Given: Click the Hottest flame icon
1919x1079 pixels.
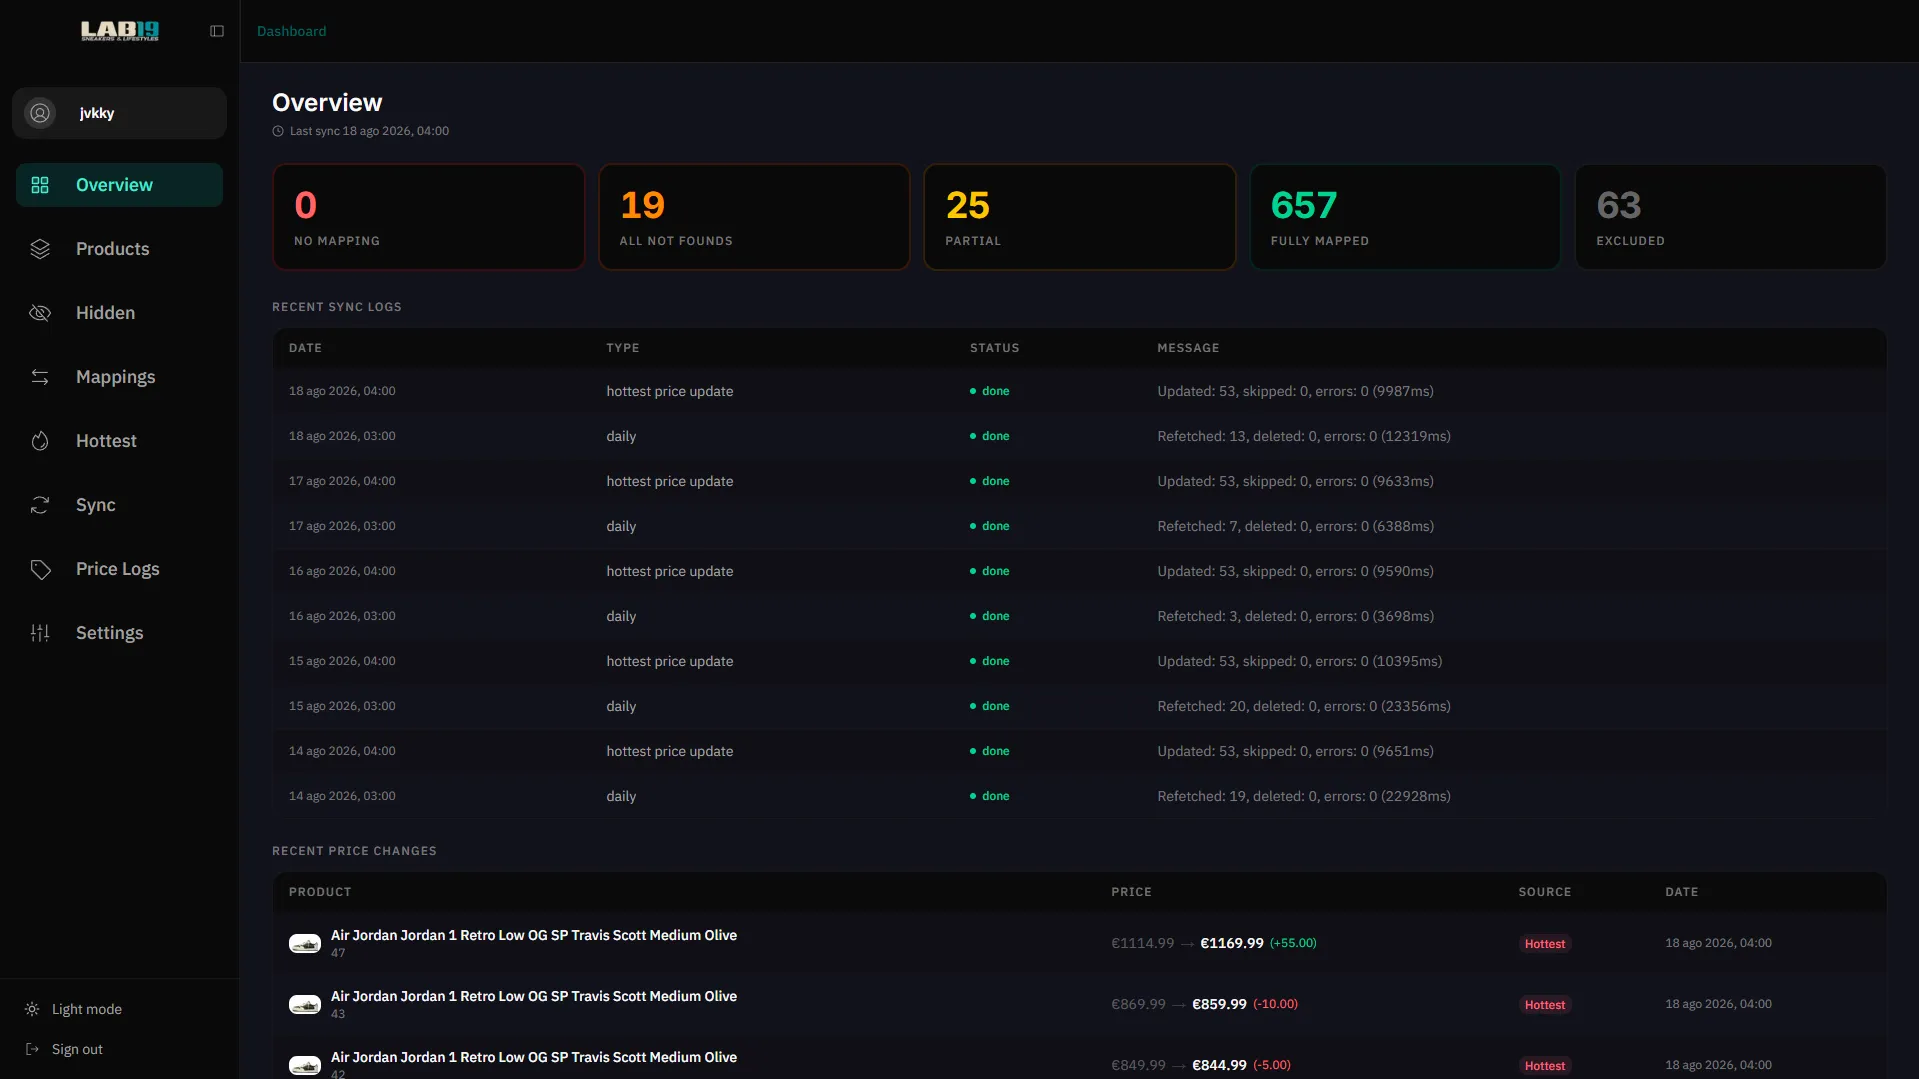Looking at the screenshot, I should (40, 441).
